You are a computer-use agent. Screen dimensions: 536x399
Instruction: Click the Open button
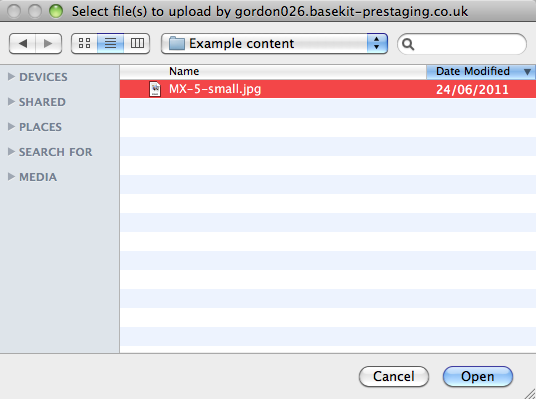coord(478,376)
